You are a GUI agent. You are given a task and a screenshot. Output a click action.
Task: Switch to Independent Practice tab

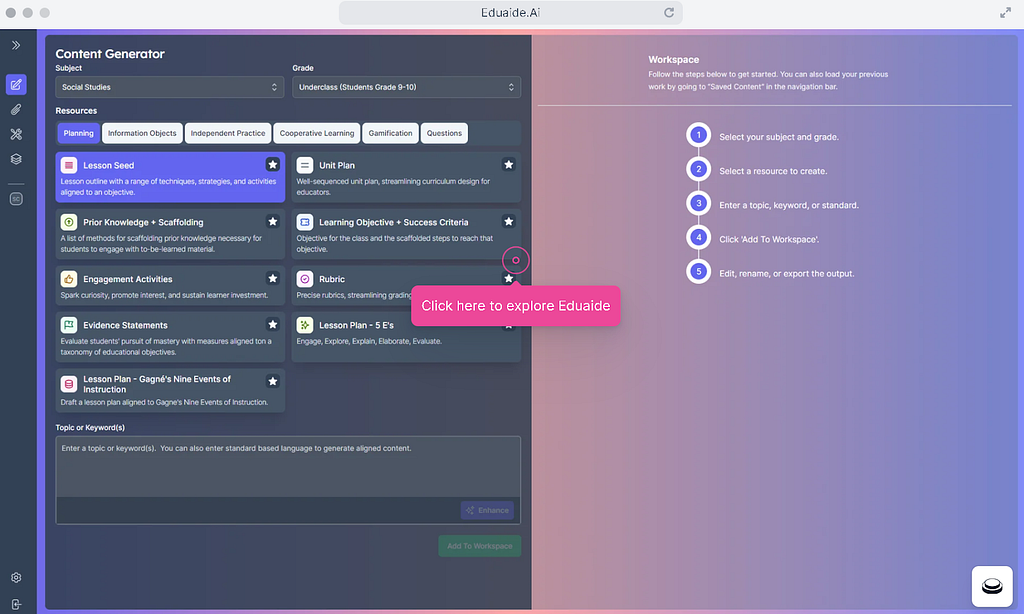(228, 133)
